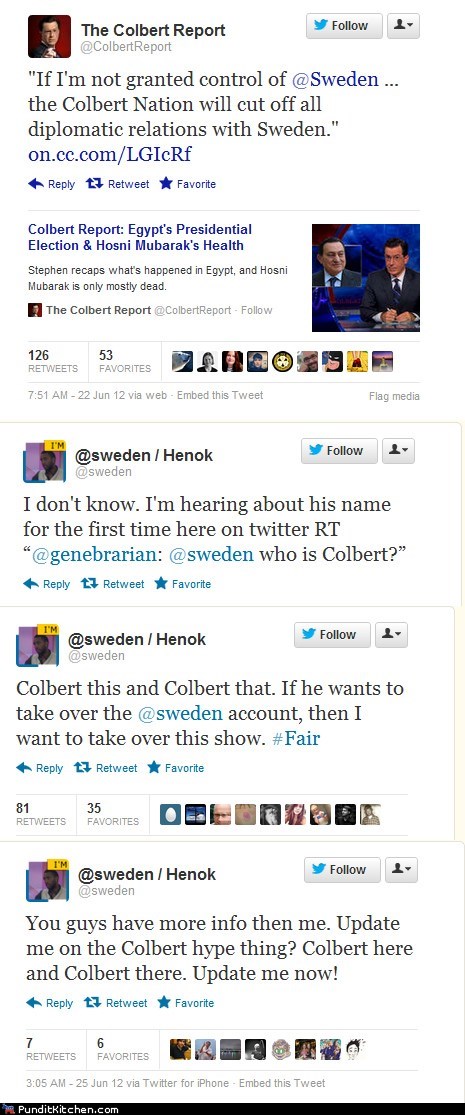This screenshot has height=1115, width=465.
Task: Favorite the Colbert Report tweet with star
Action: tap(188, 184)
